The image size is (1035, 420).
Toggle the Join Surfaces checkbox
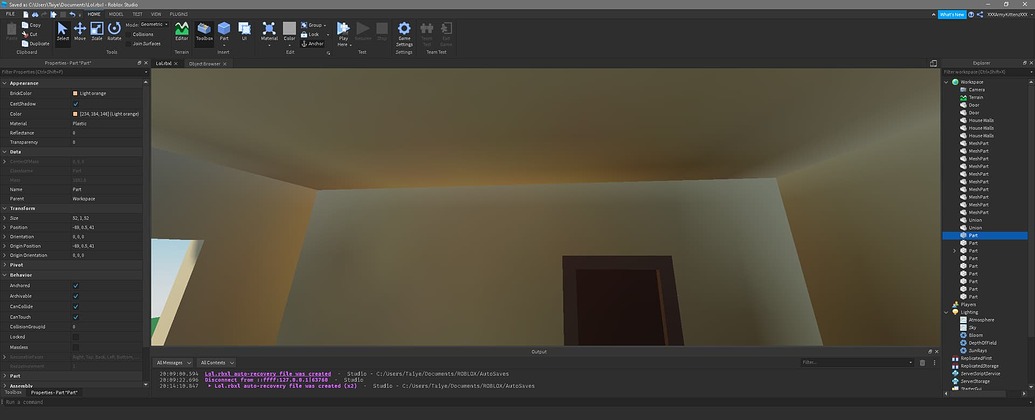pyautogui.click(x=129, y=44)
